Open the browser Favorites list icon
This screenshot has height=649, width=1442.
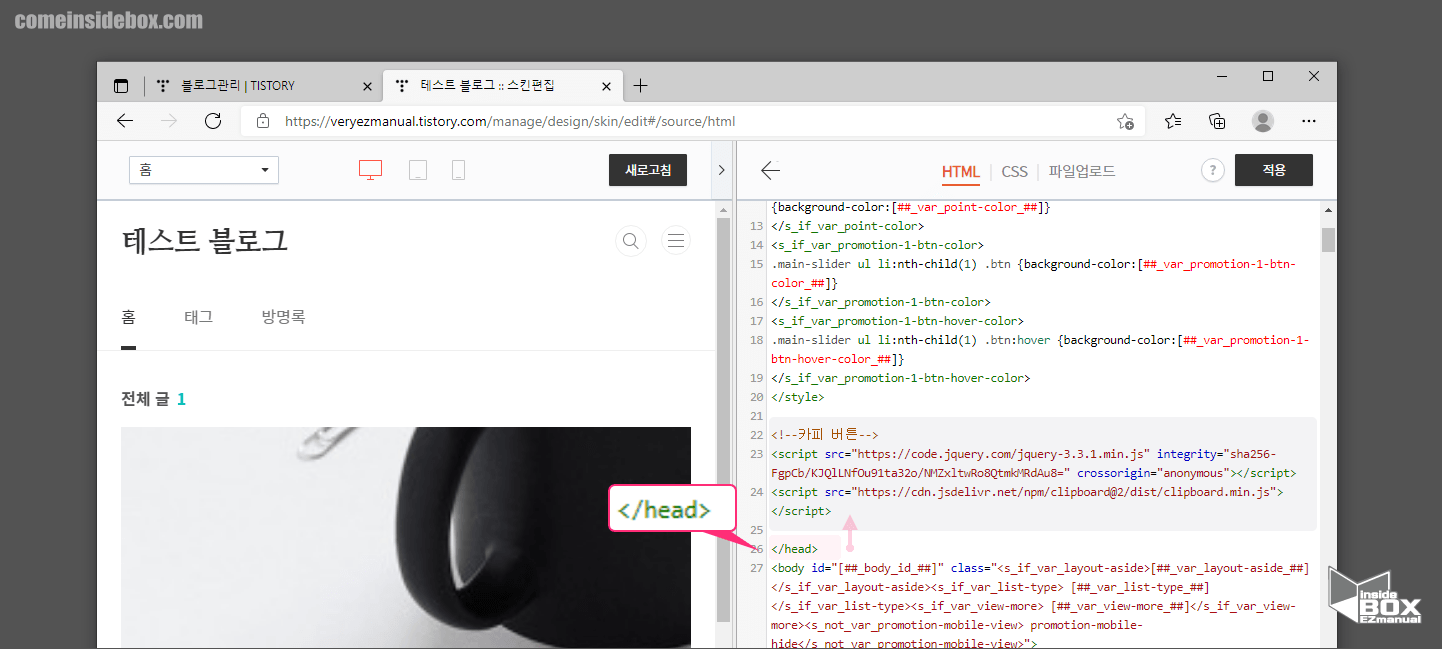1173,121
